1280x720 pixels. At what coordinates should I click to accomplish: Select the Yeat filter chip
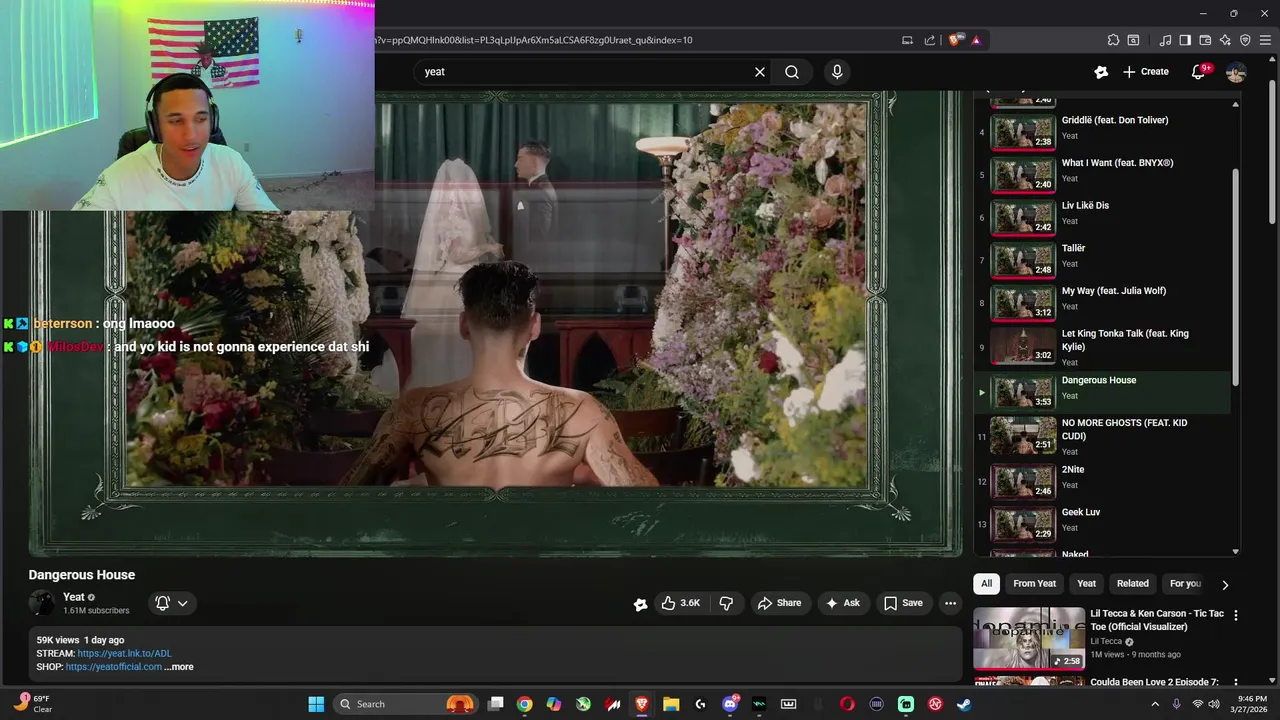(1086, 583)
